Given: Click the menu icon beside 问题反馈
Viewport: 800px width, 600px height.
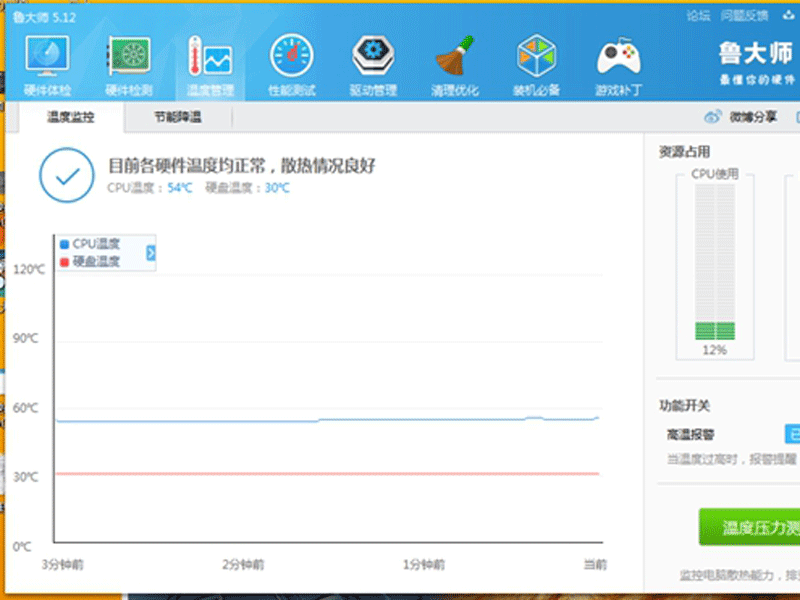Looking at the screenshot, I should coord(789,15).
